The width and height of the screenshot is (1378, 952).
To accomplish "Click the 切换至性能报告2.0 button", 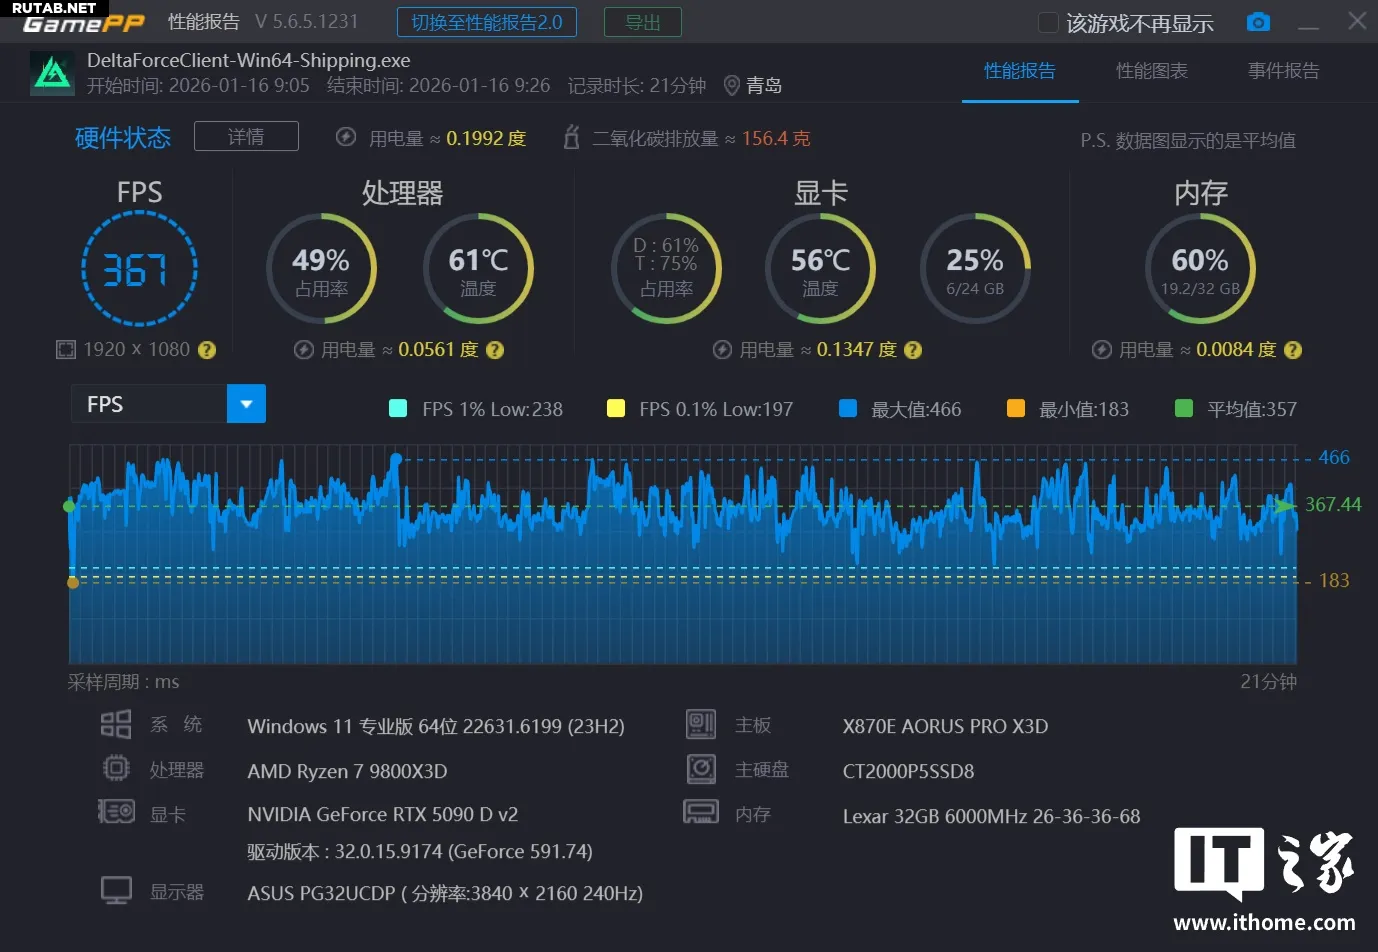I will pyautogui.click(x=487, y=22).
